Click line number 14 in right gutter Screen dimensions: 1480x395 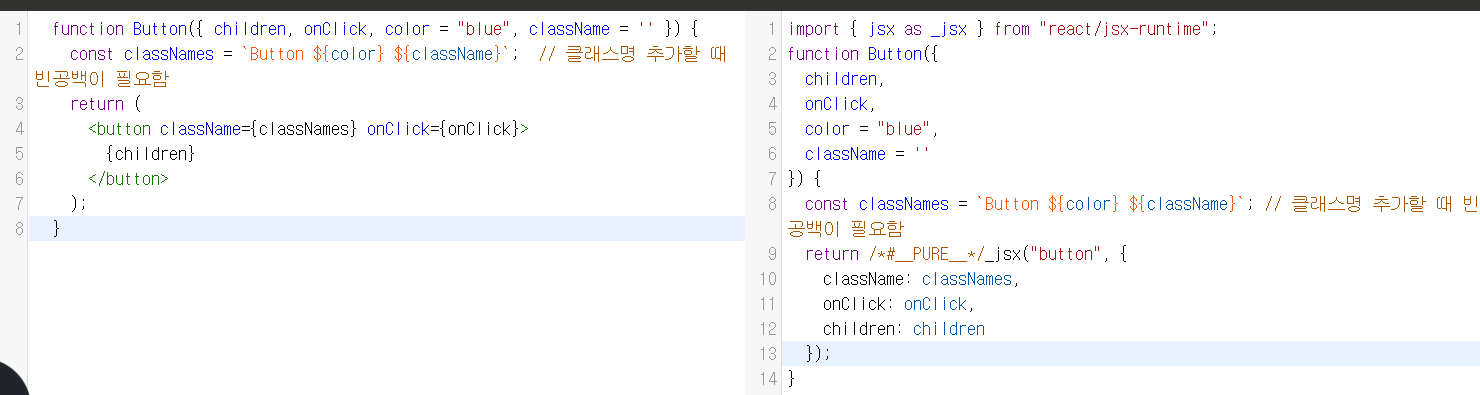point(767,379)
